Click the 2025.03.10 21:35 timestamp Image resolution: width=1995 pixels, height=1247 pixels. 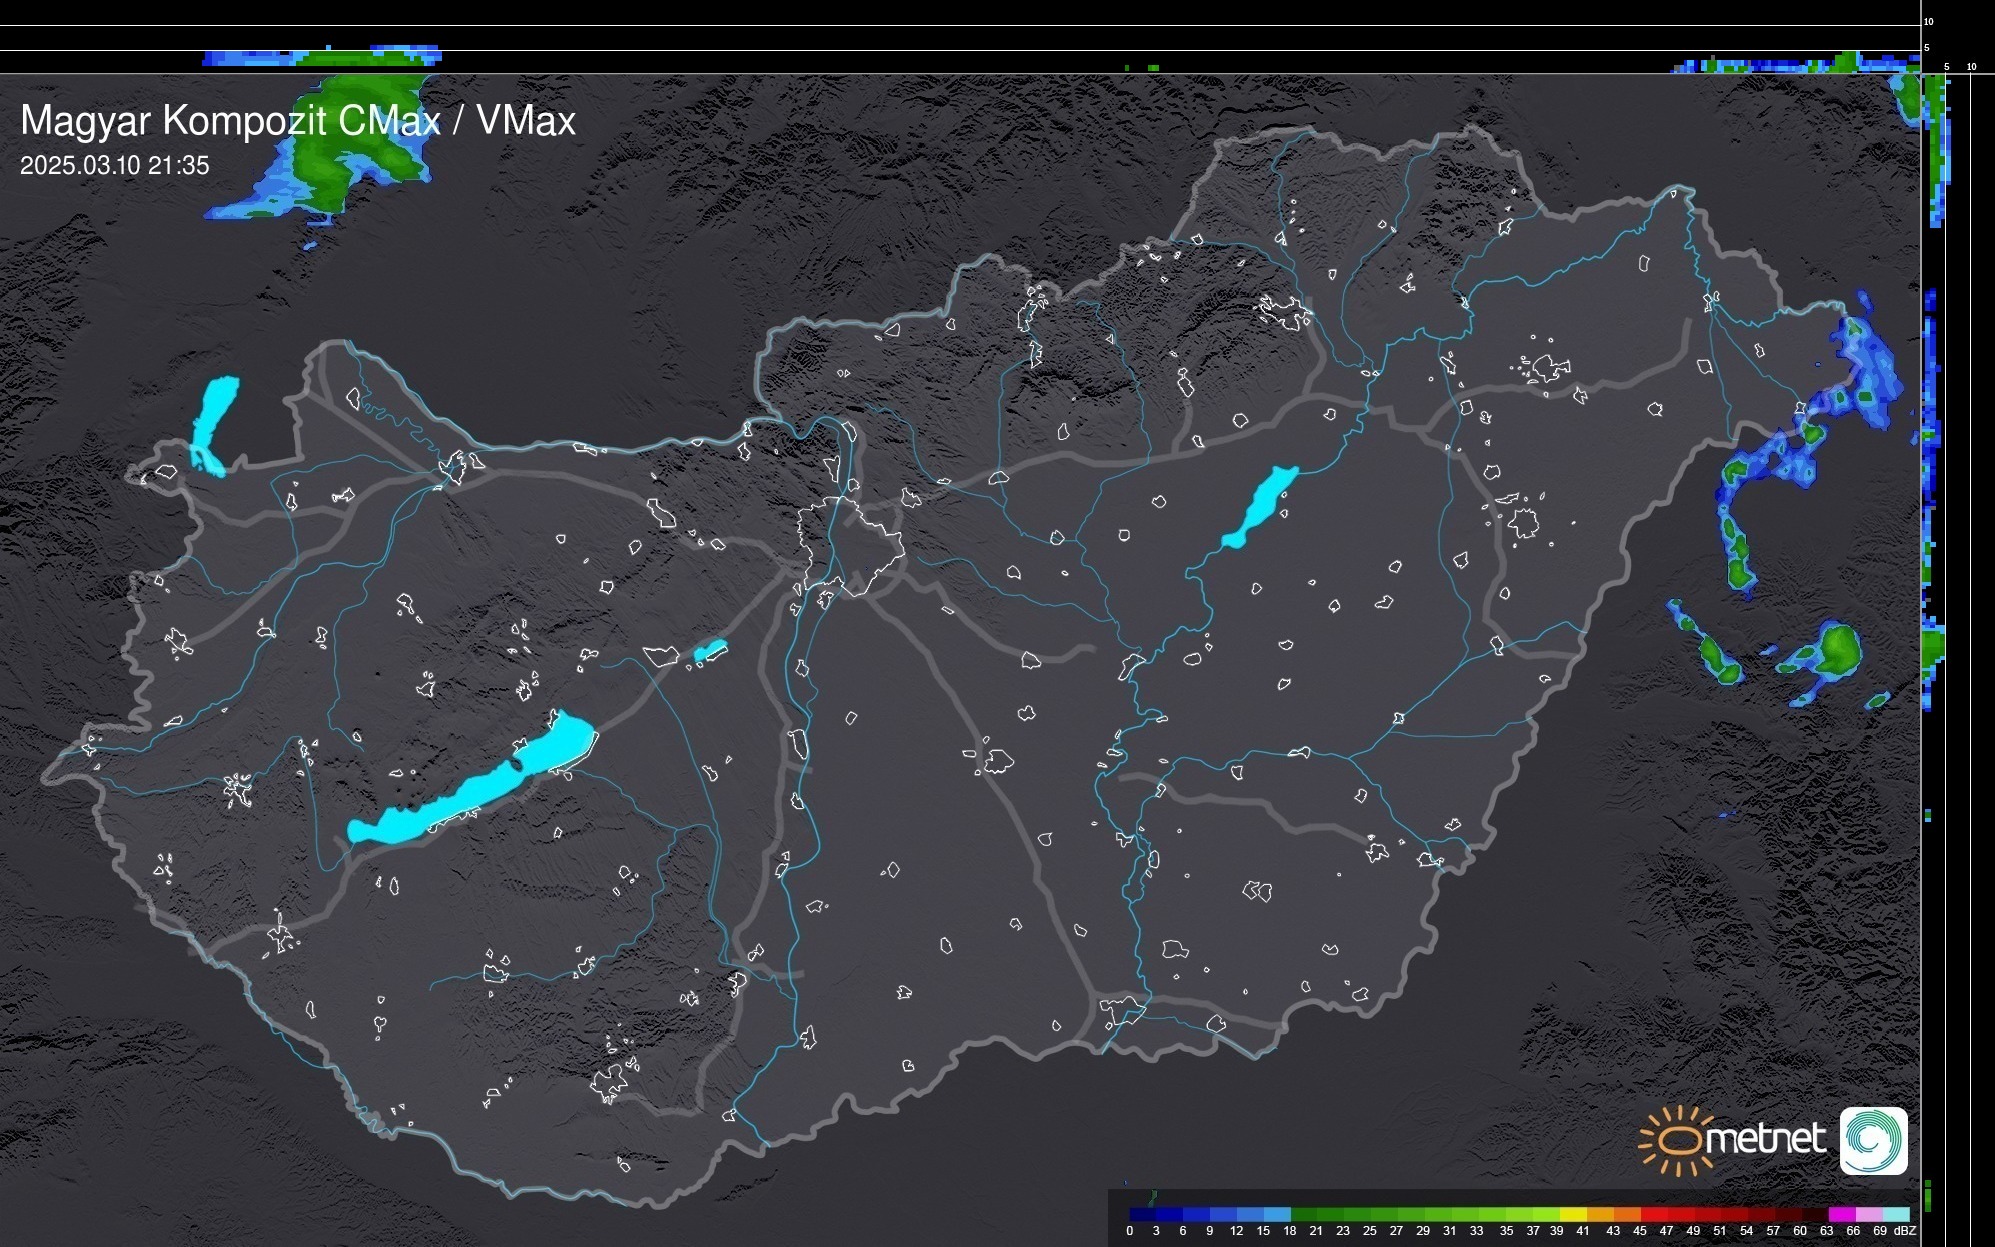click(x=115, y=166)
